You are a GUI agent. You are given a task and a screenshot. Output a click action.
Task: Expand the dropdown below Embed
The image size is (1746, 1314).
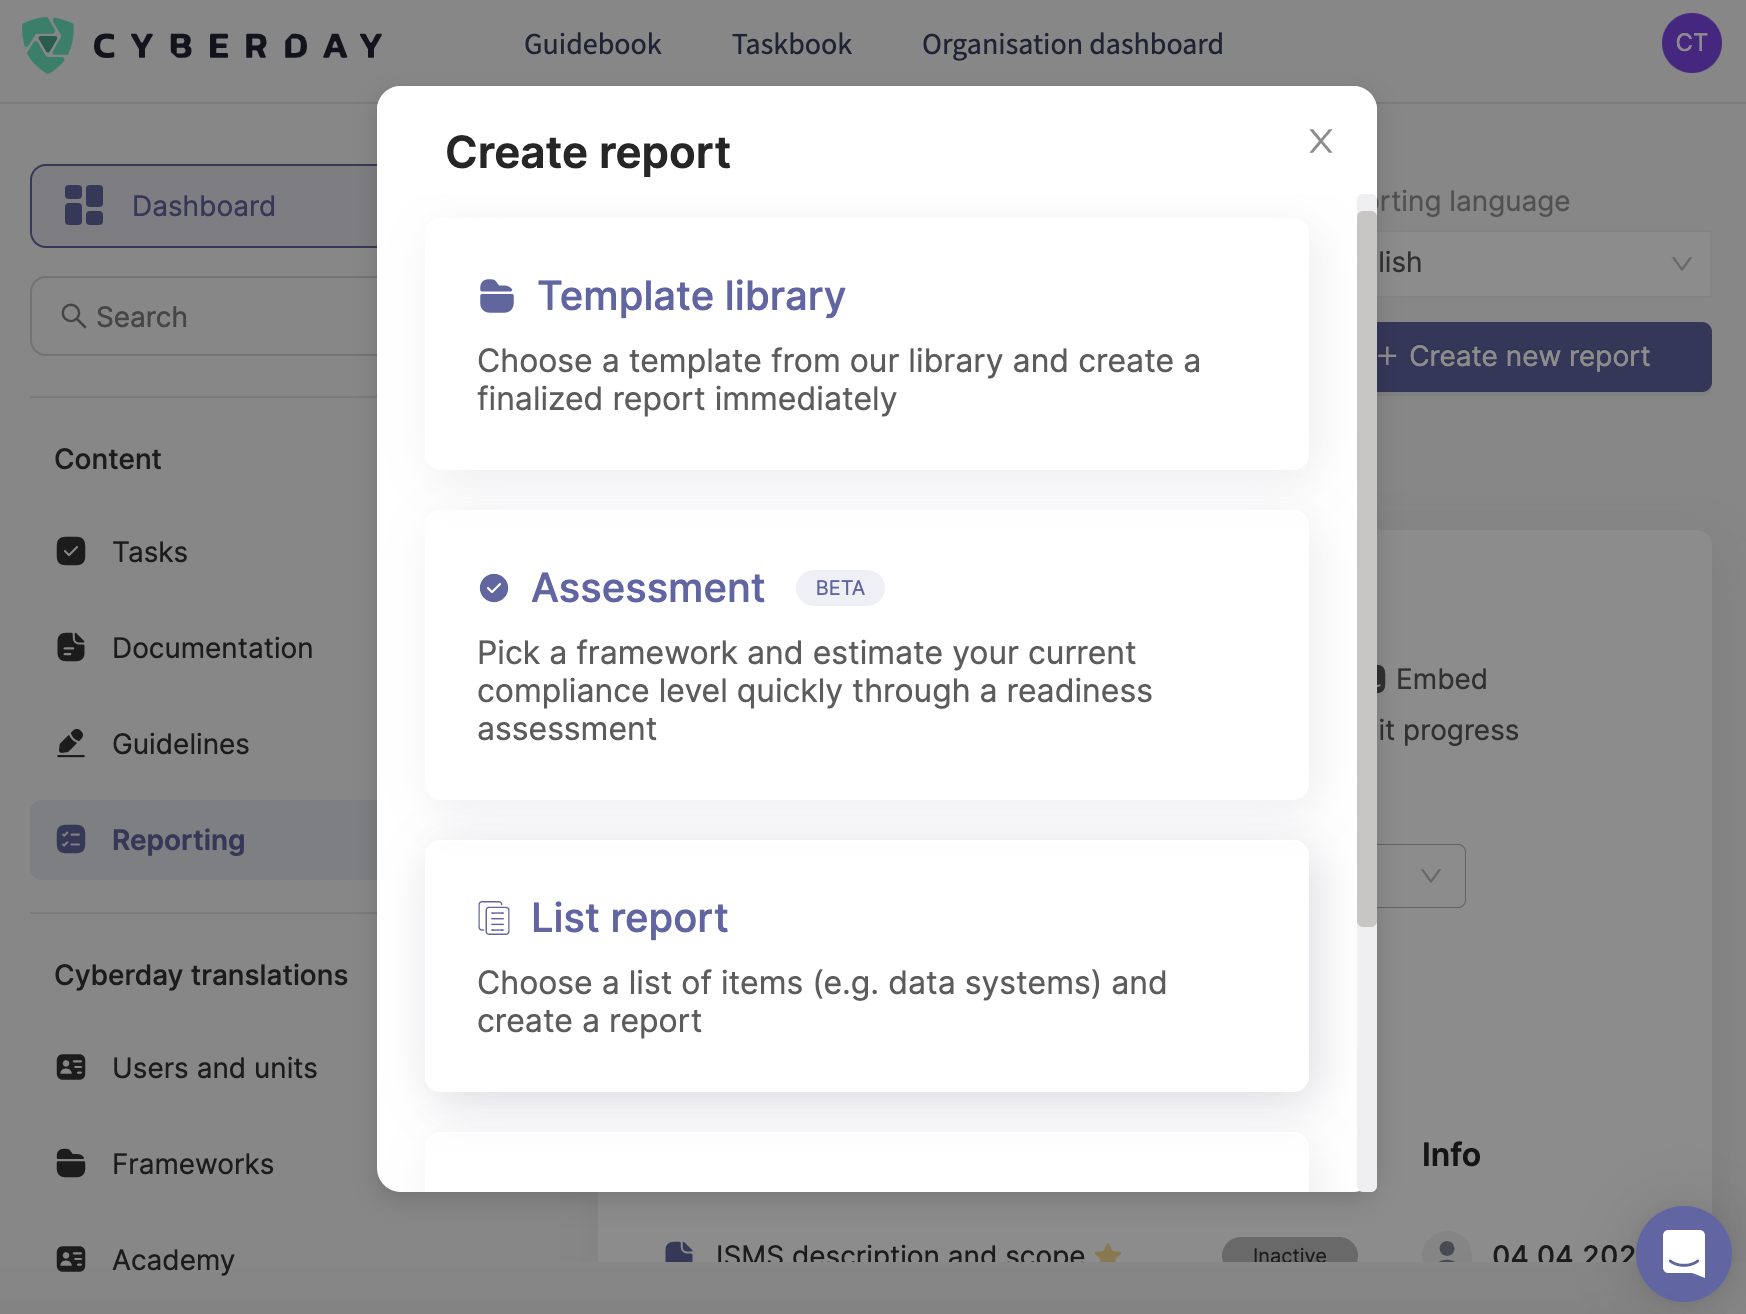[1430, 876]
